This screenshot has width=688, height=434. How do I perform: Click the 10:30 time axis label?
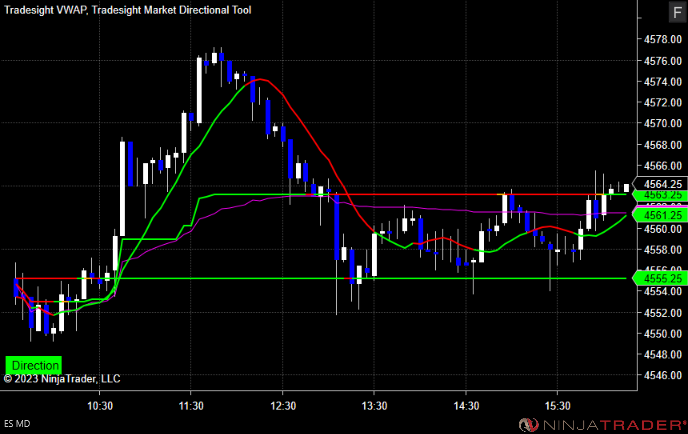click(x=100, y=405)
